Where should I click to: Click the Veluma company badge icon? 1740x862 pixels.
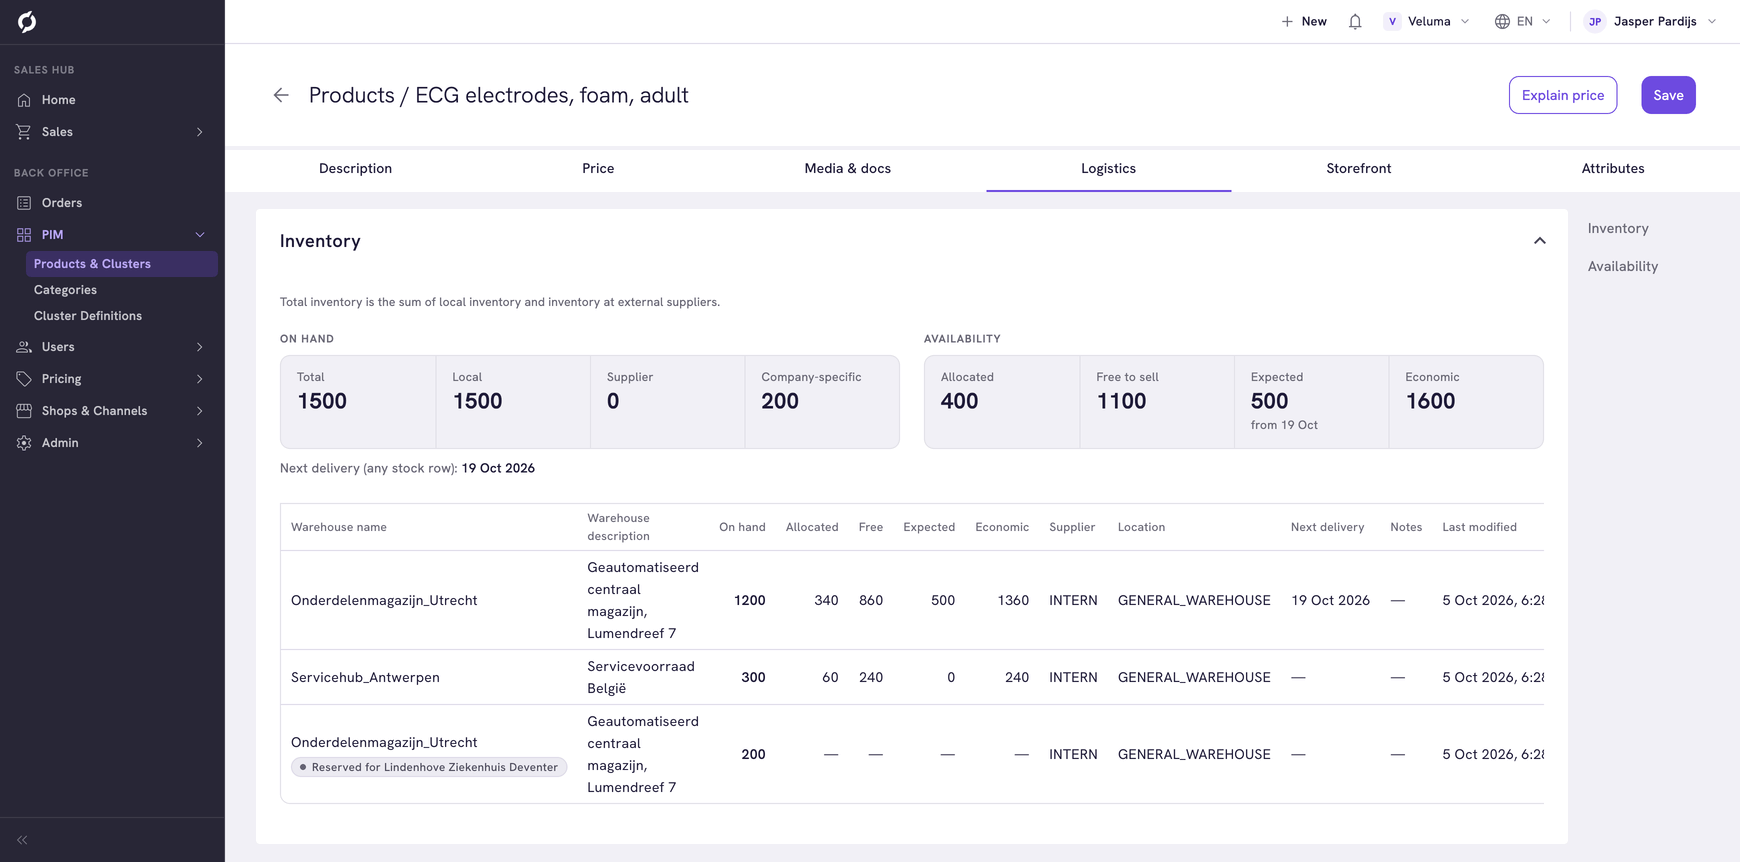click(1392, 21)
